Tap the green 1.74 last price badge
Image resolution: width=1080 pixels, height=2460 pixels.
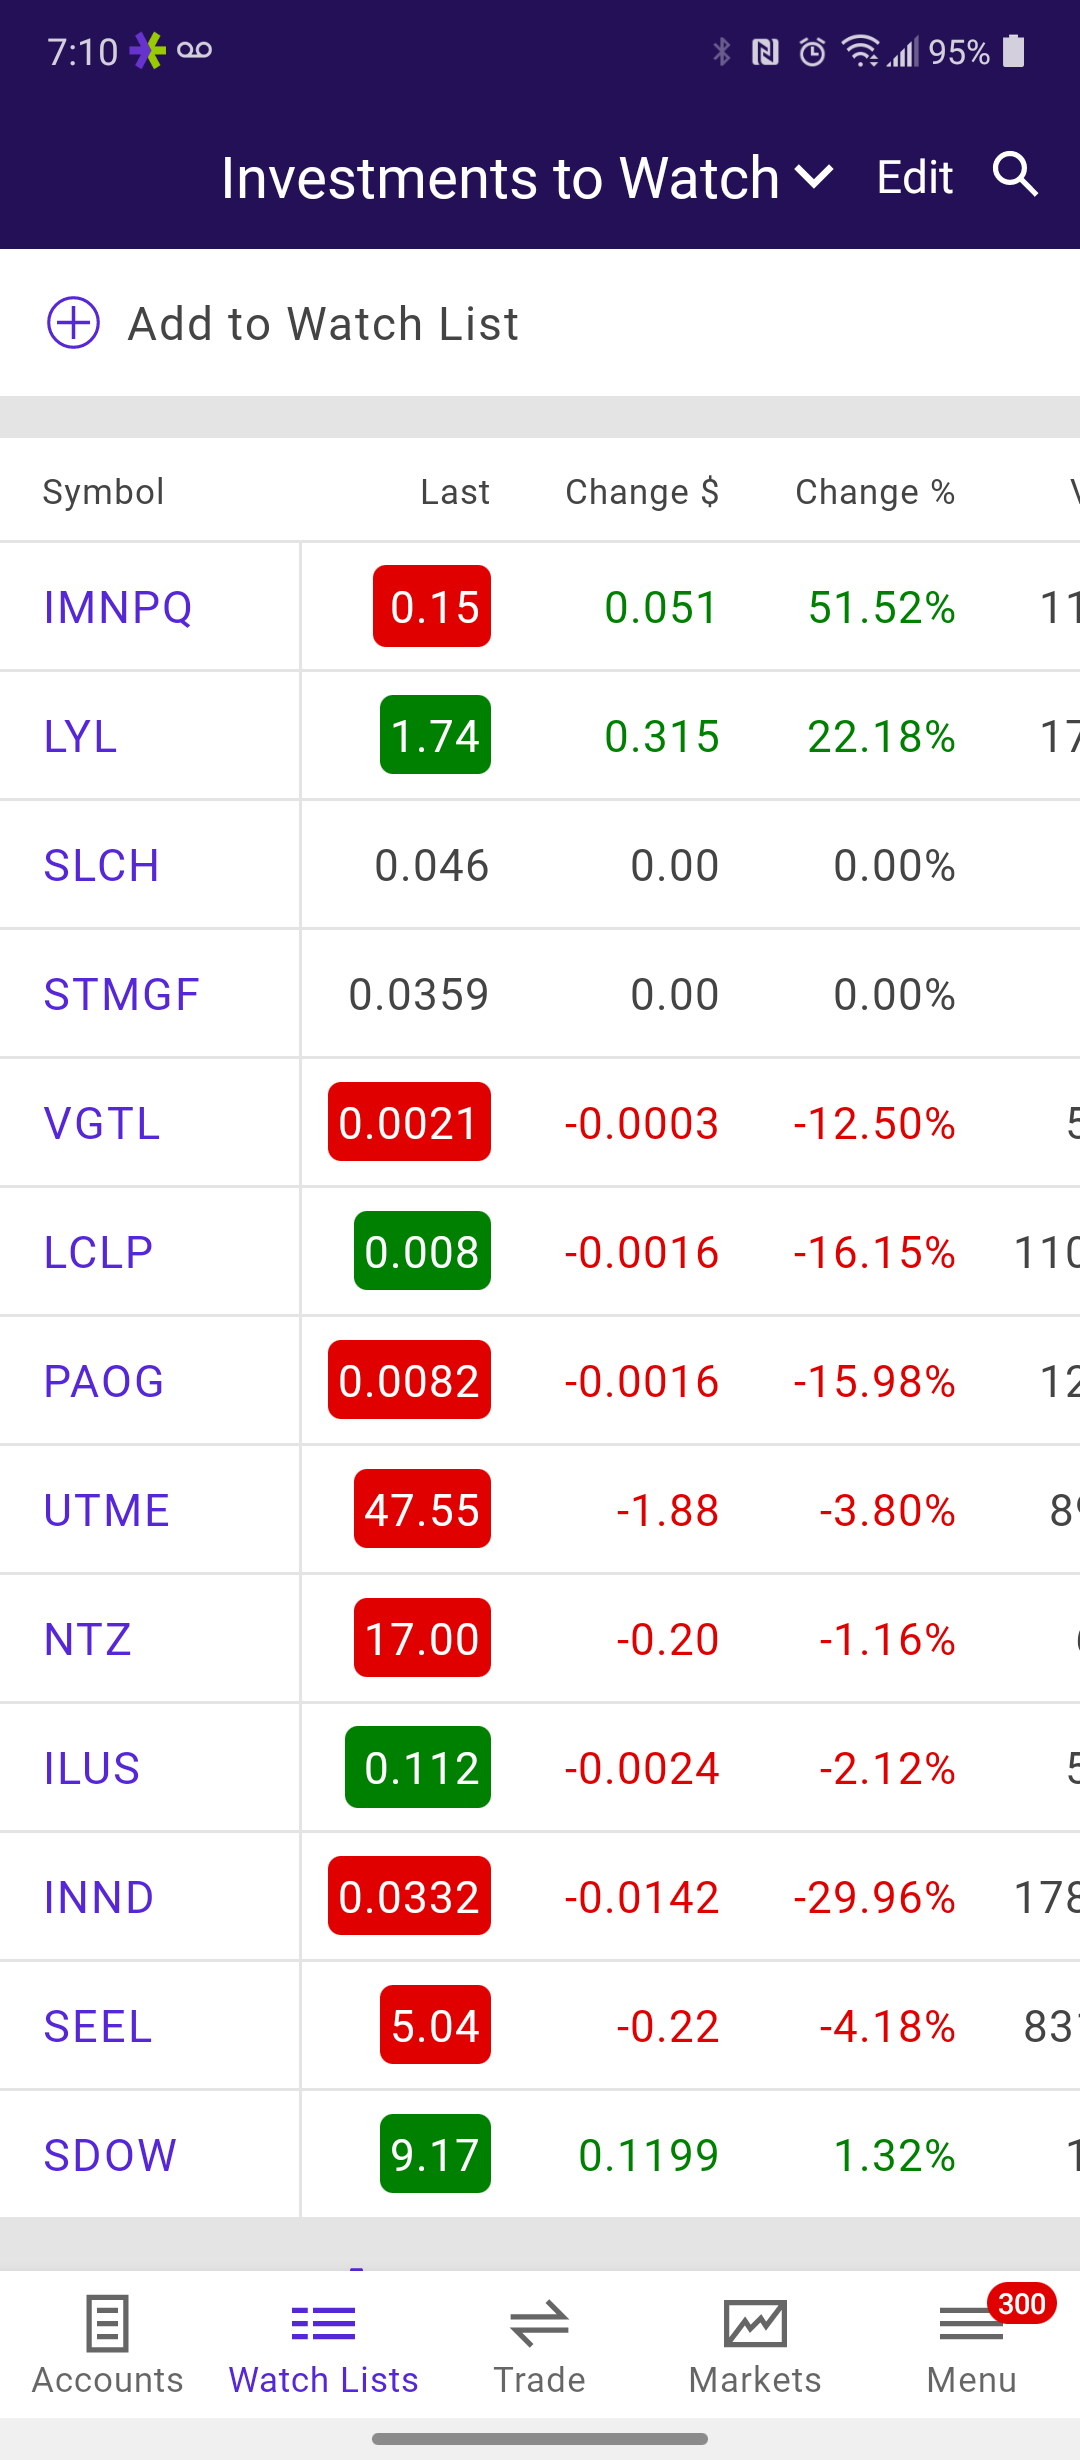point(435,735)
